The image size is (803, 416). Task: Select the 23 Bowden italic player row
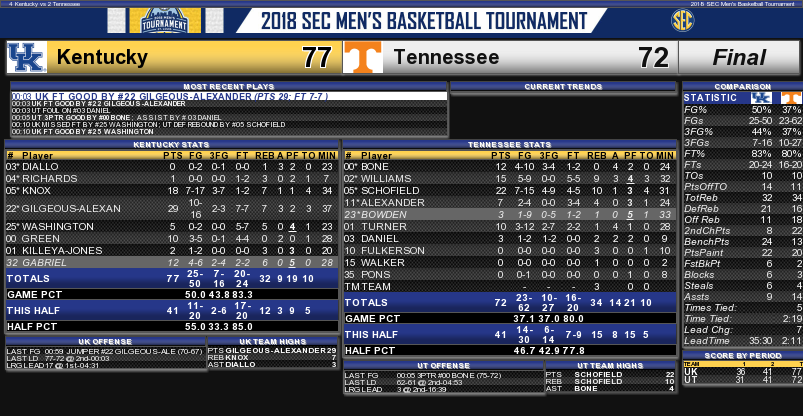tap(510, 215)
